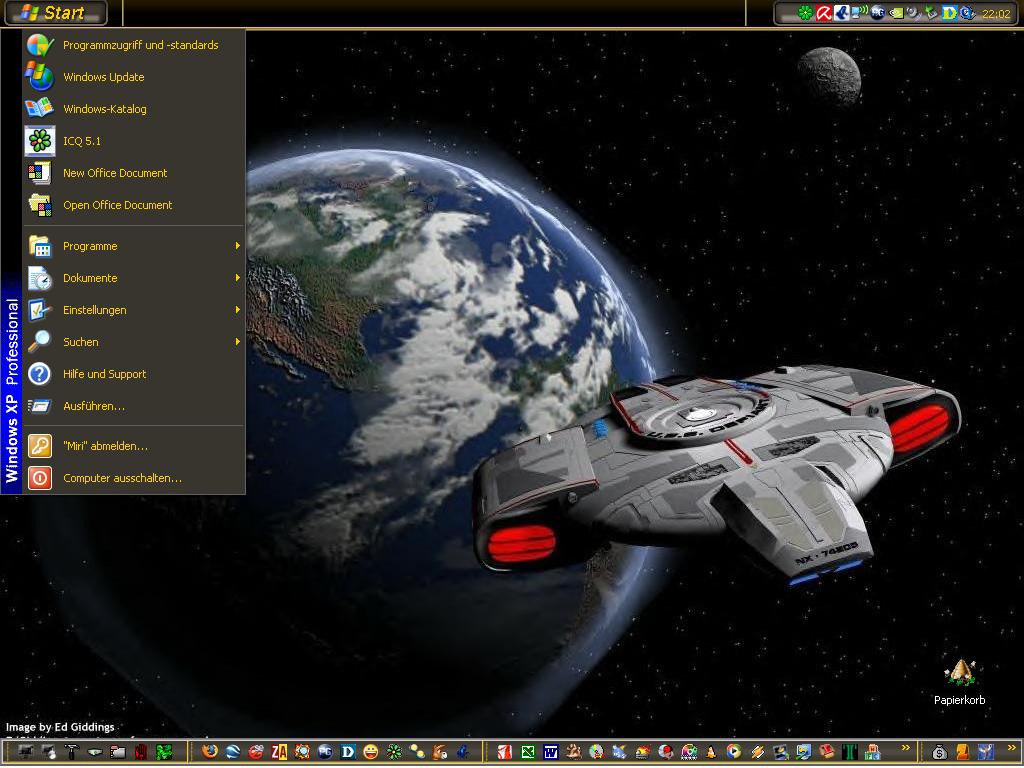Click the ICQ flower icon in system tray
The image size is (1024, 768).
click(x=805, y=13)
